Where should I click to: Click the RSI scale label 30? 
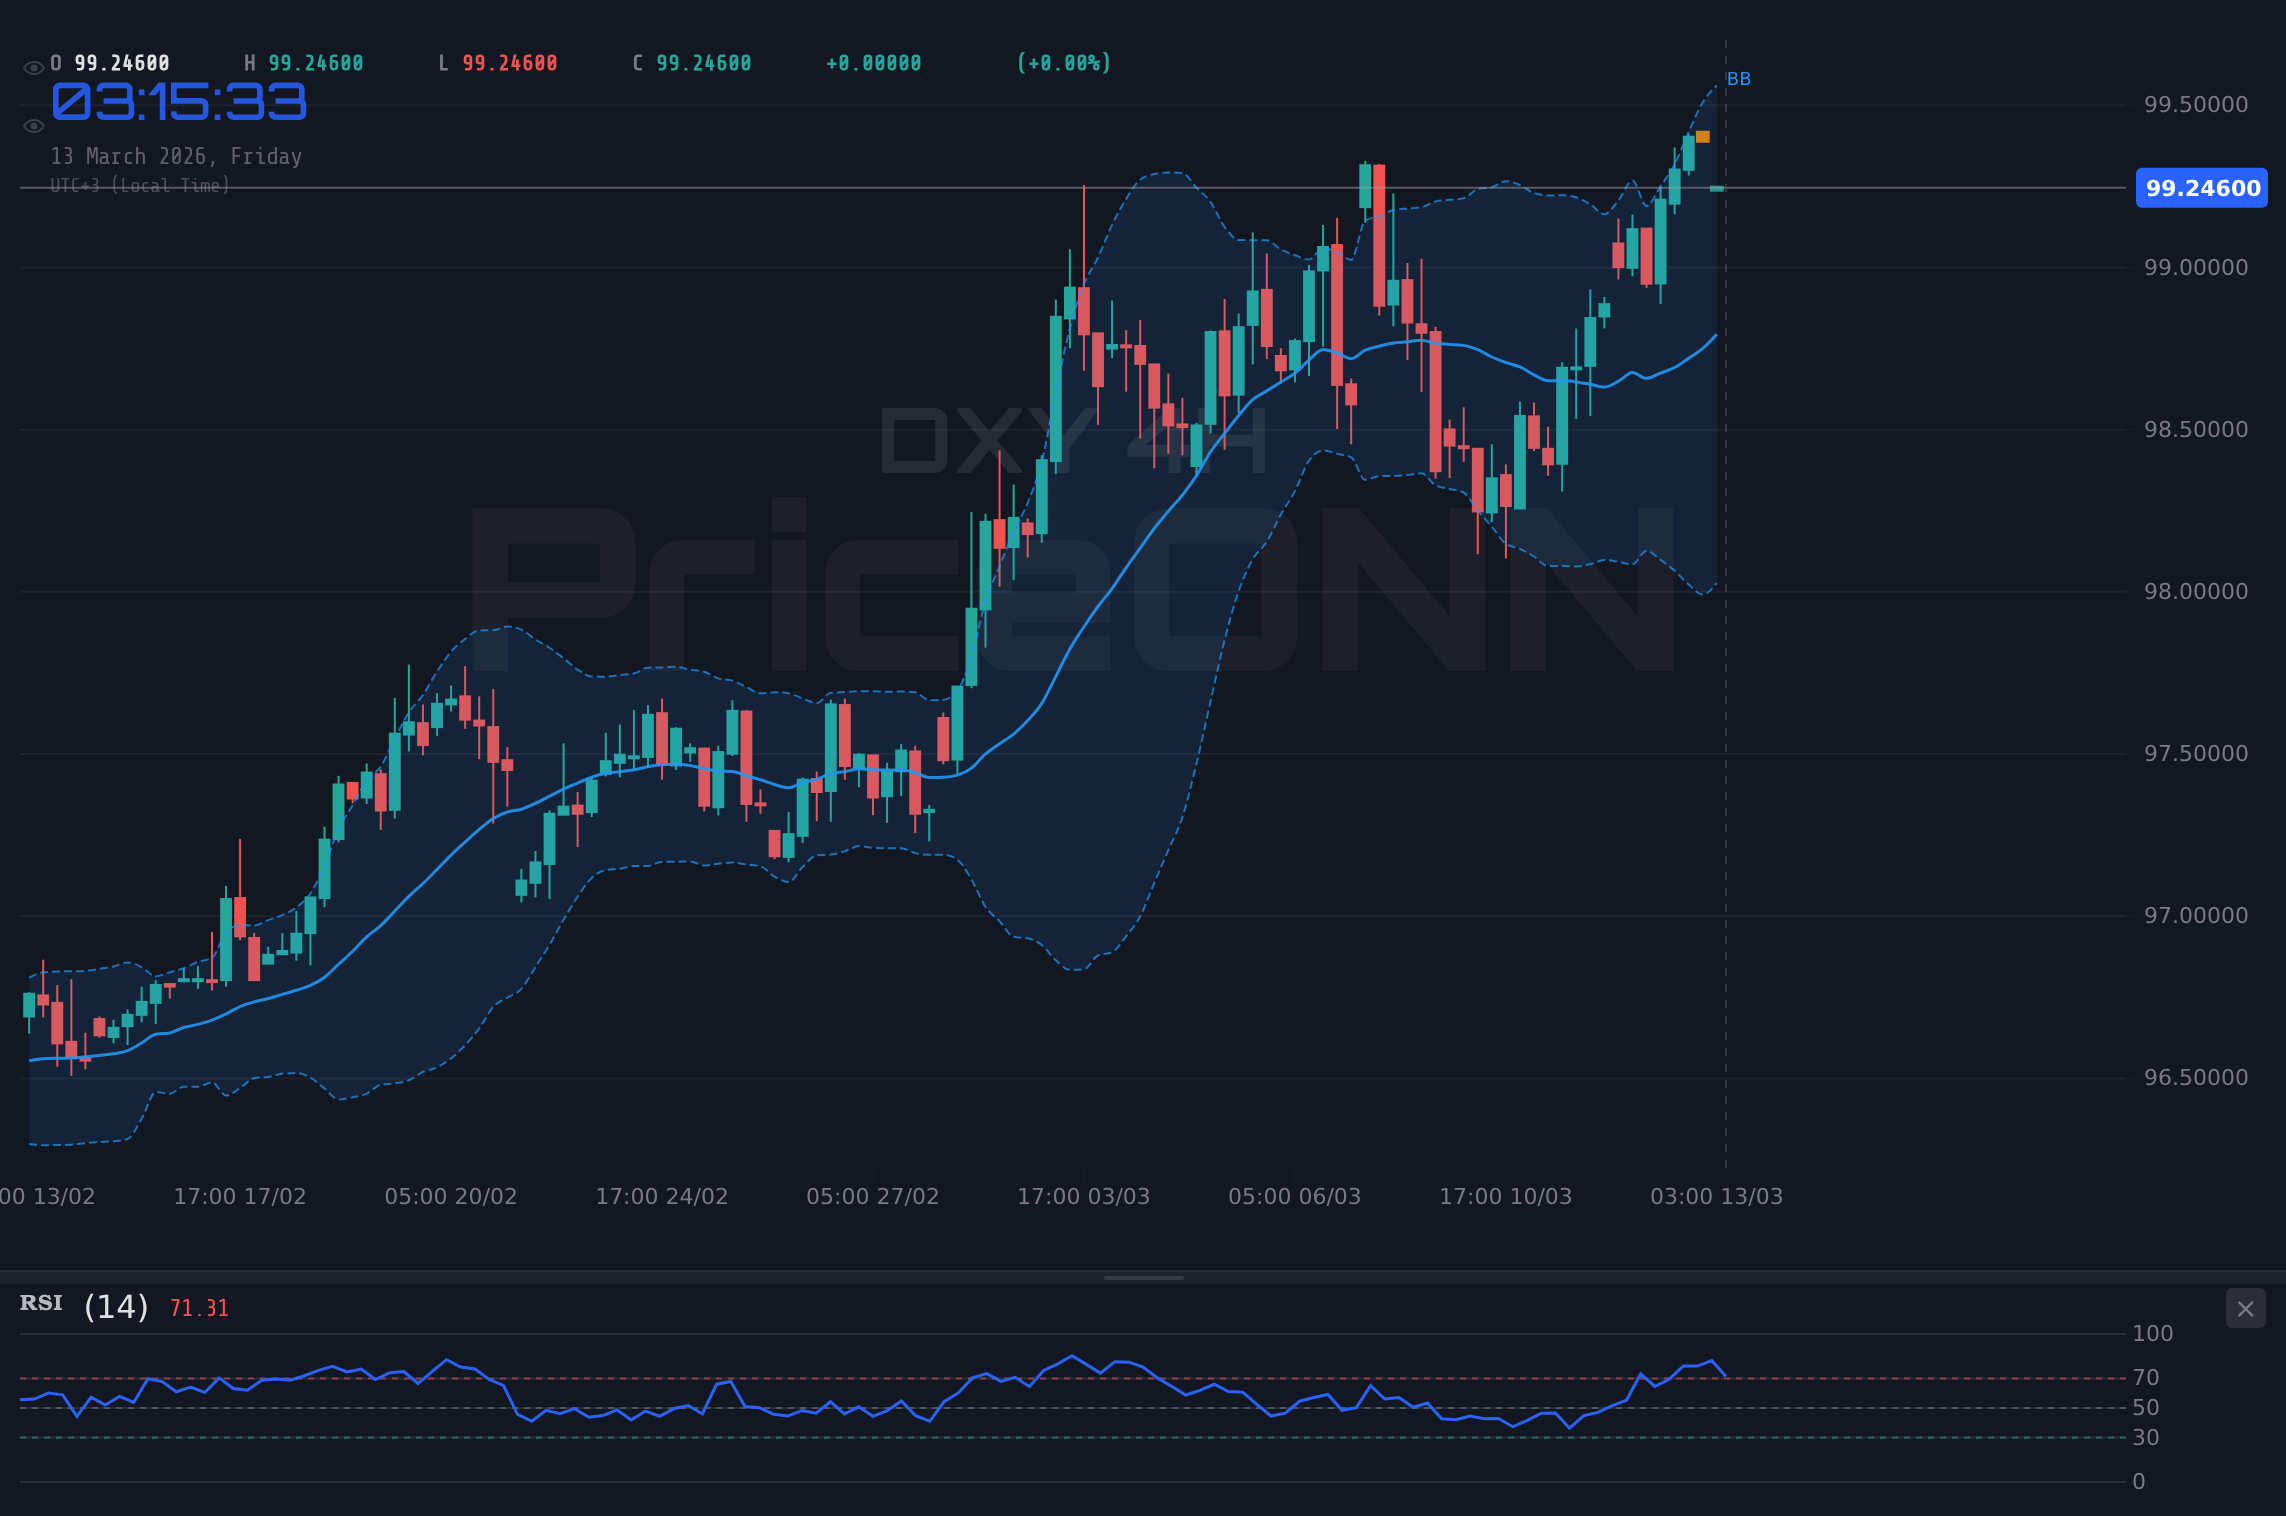[2146, 1437]
